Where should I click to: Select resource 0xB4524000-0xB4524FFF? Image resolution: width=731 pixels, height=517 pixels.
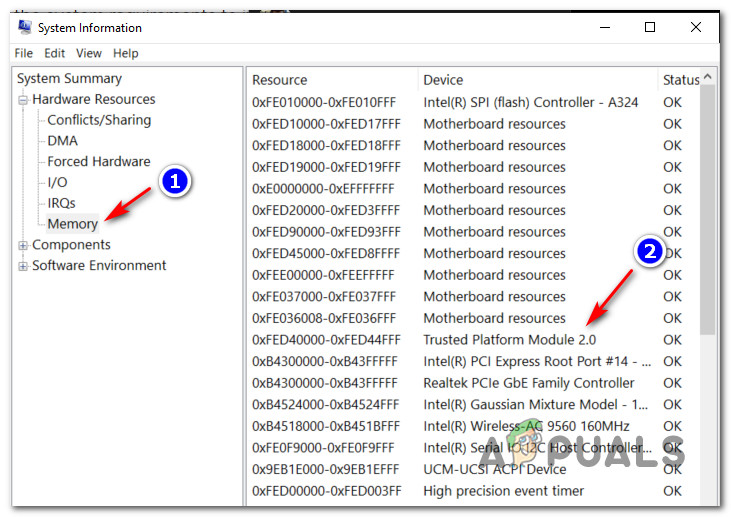(325, 405)
